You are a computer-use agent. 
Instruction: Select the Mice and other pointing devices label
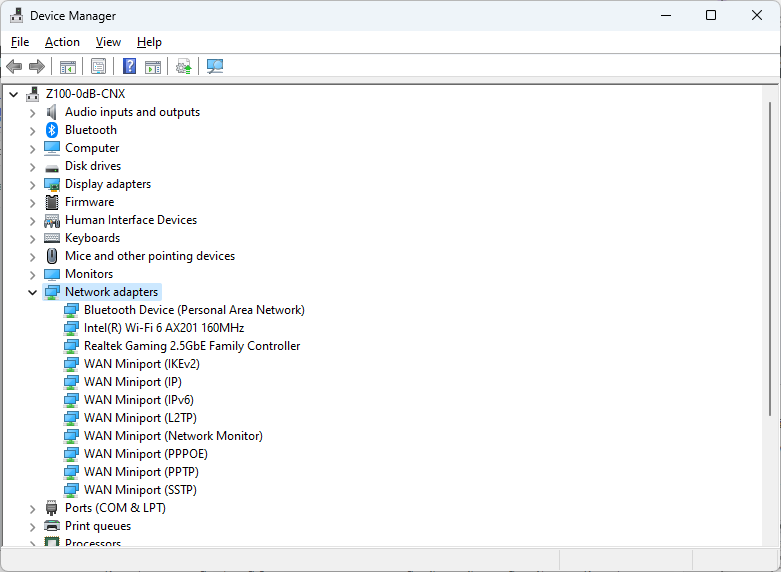(150, 256)
